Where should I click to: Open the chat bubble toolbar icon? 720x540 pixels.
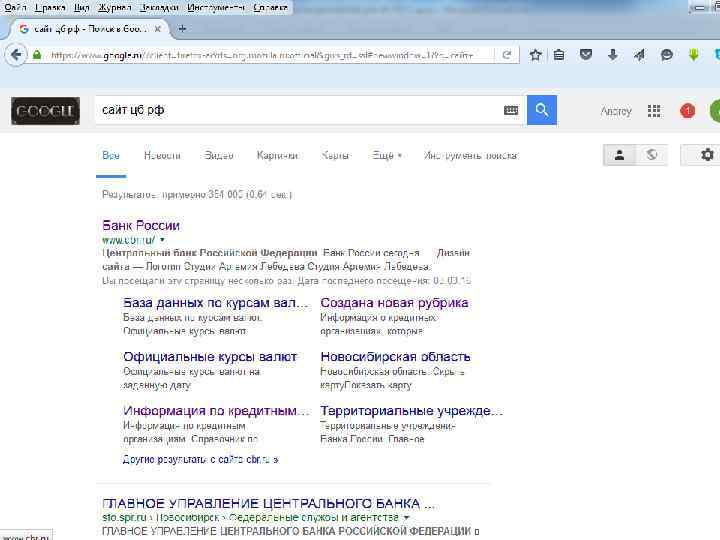[666, 56]
